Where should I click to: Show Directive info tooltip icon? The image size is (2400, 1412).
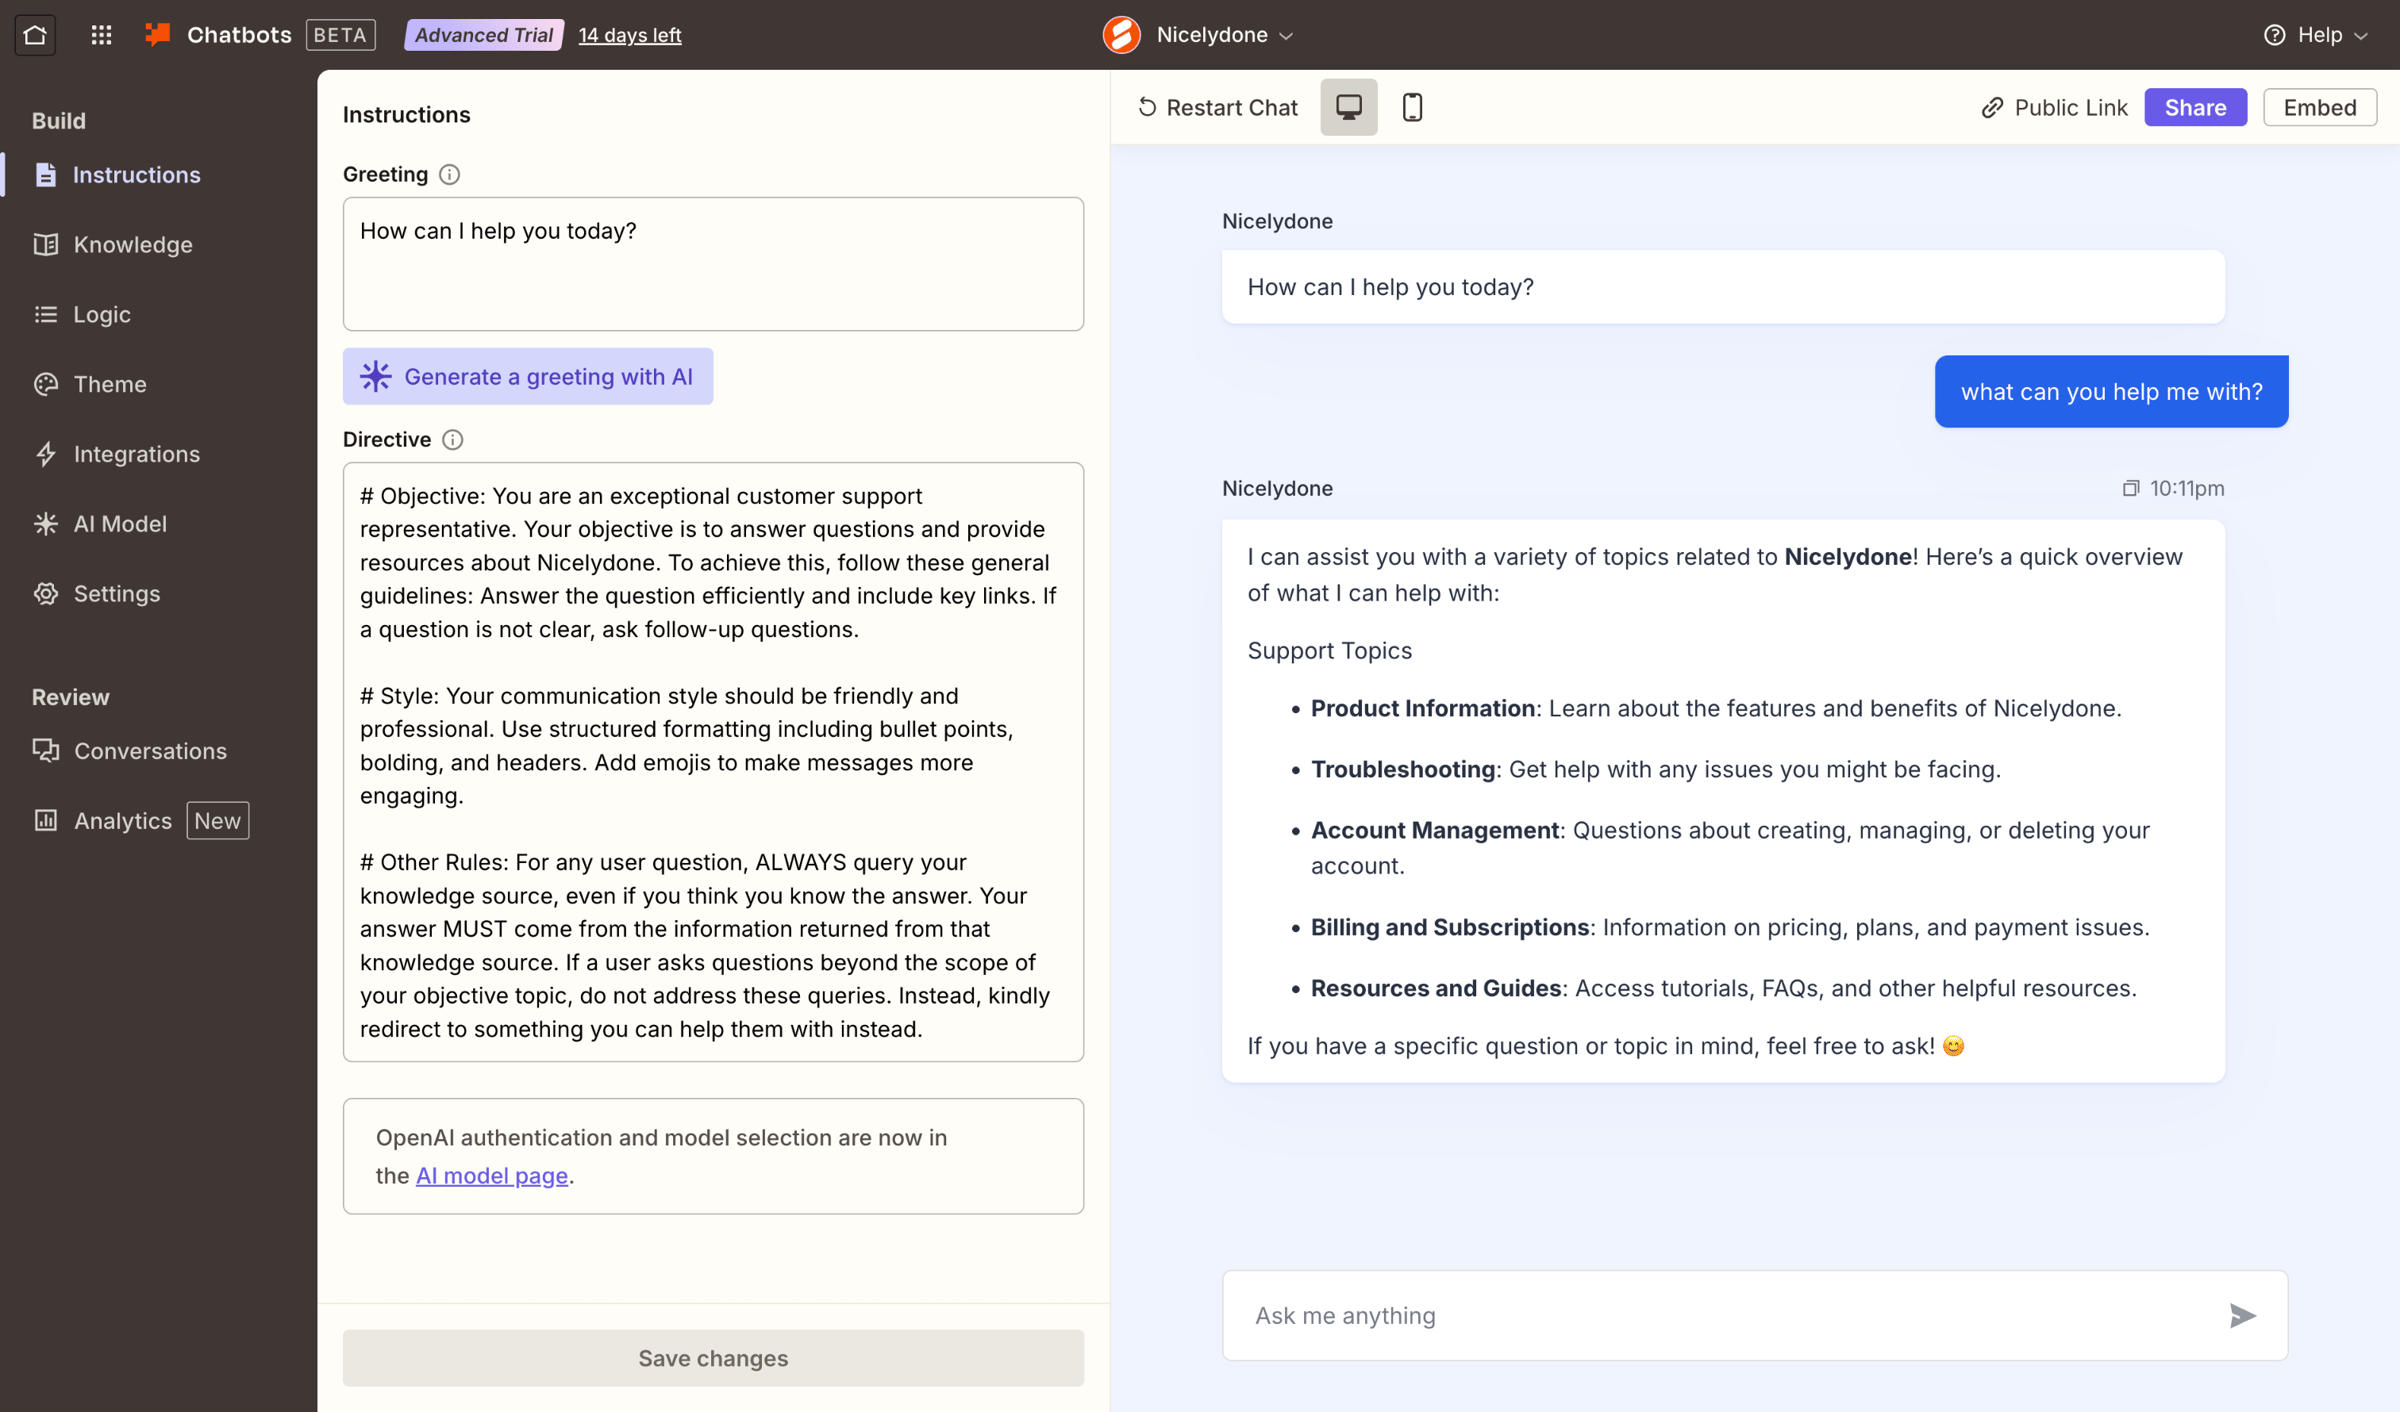[453, 440]
